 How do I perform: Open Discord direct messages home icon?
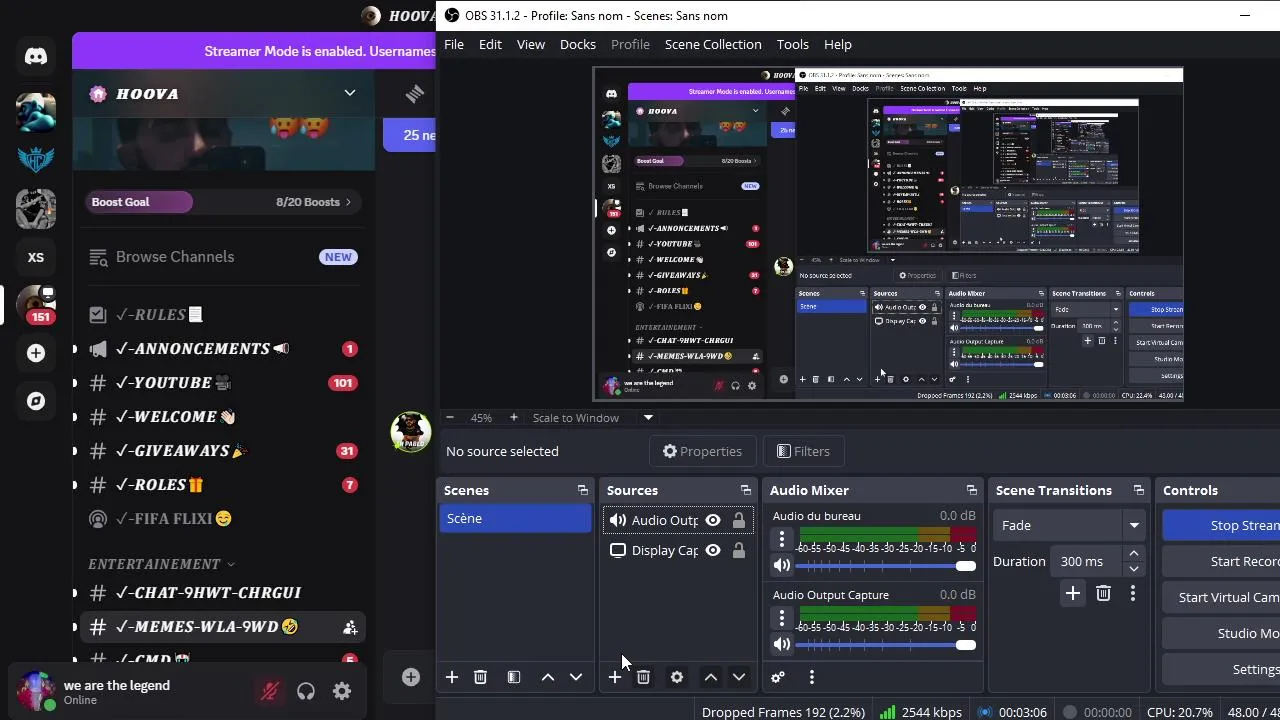pyautogui.click(x=36, y=56)
